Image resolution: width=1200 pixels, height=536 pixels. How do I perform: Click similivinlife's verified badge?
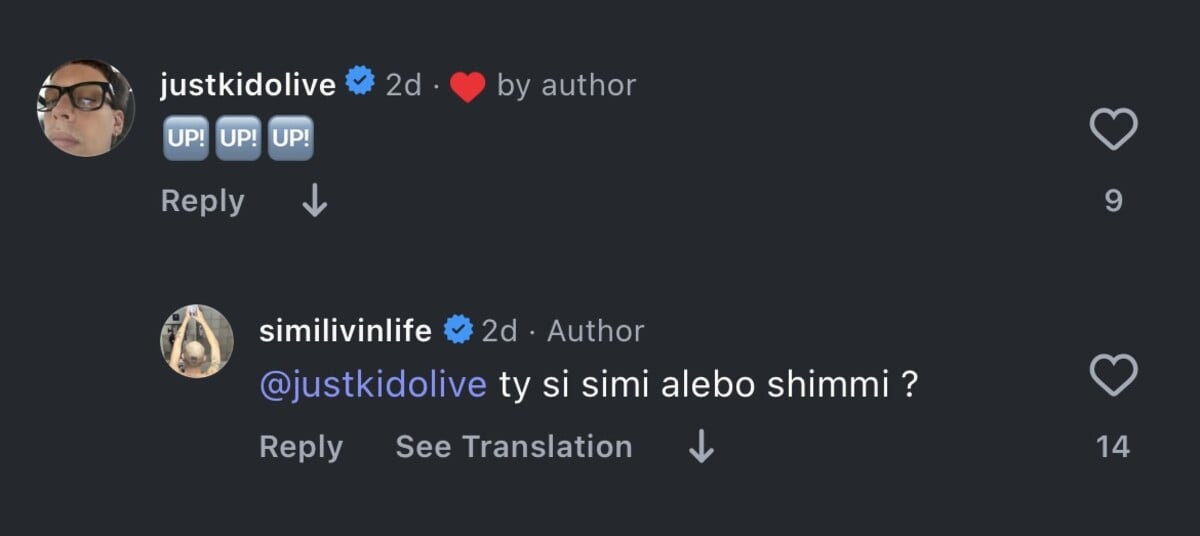point(457,330)
